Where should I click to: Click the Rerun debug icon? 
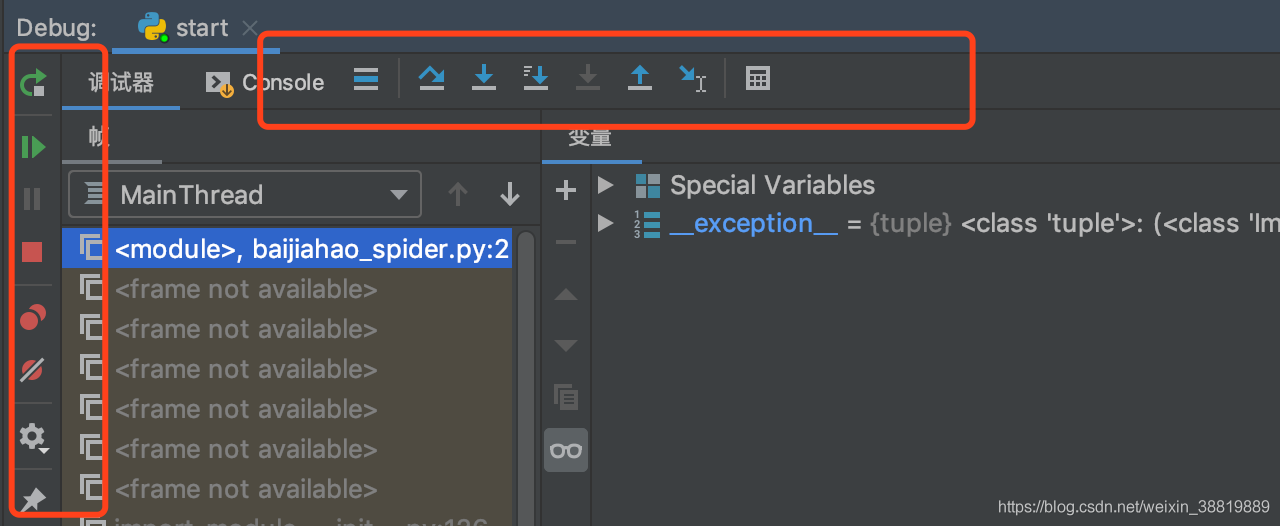[x=33, y=83]
